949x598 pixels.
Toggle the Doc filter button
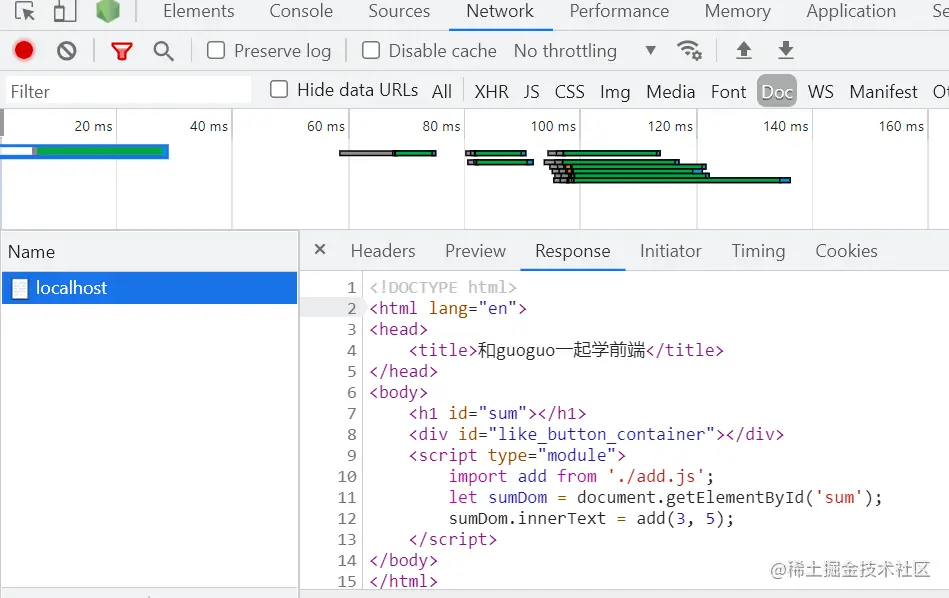[x=777, y=91]
